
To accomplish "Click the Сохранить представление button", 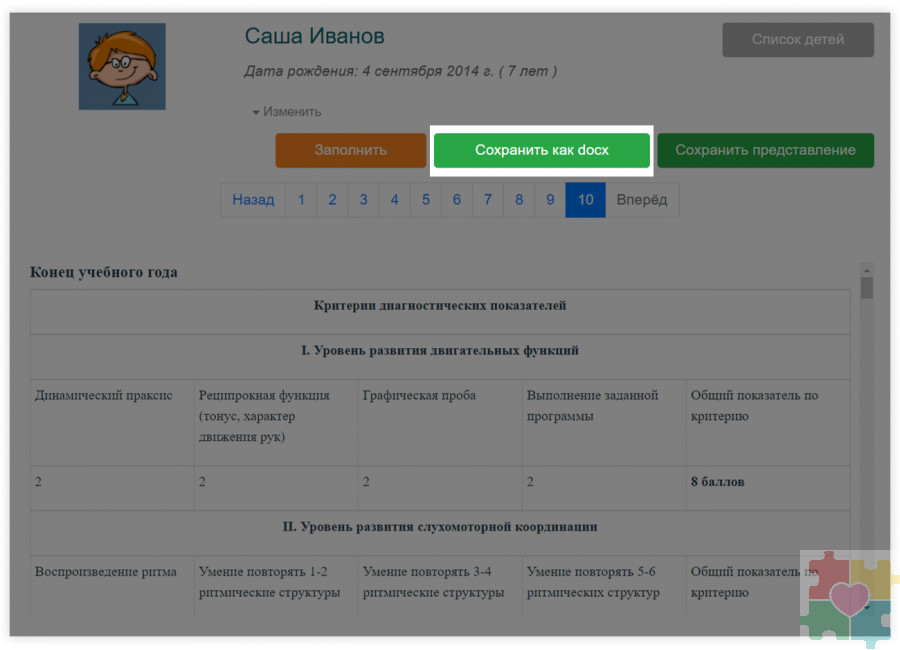I will point(765,151).
